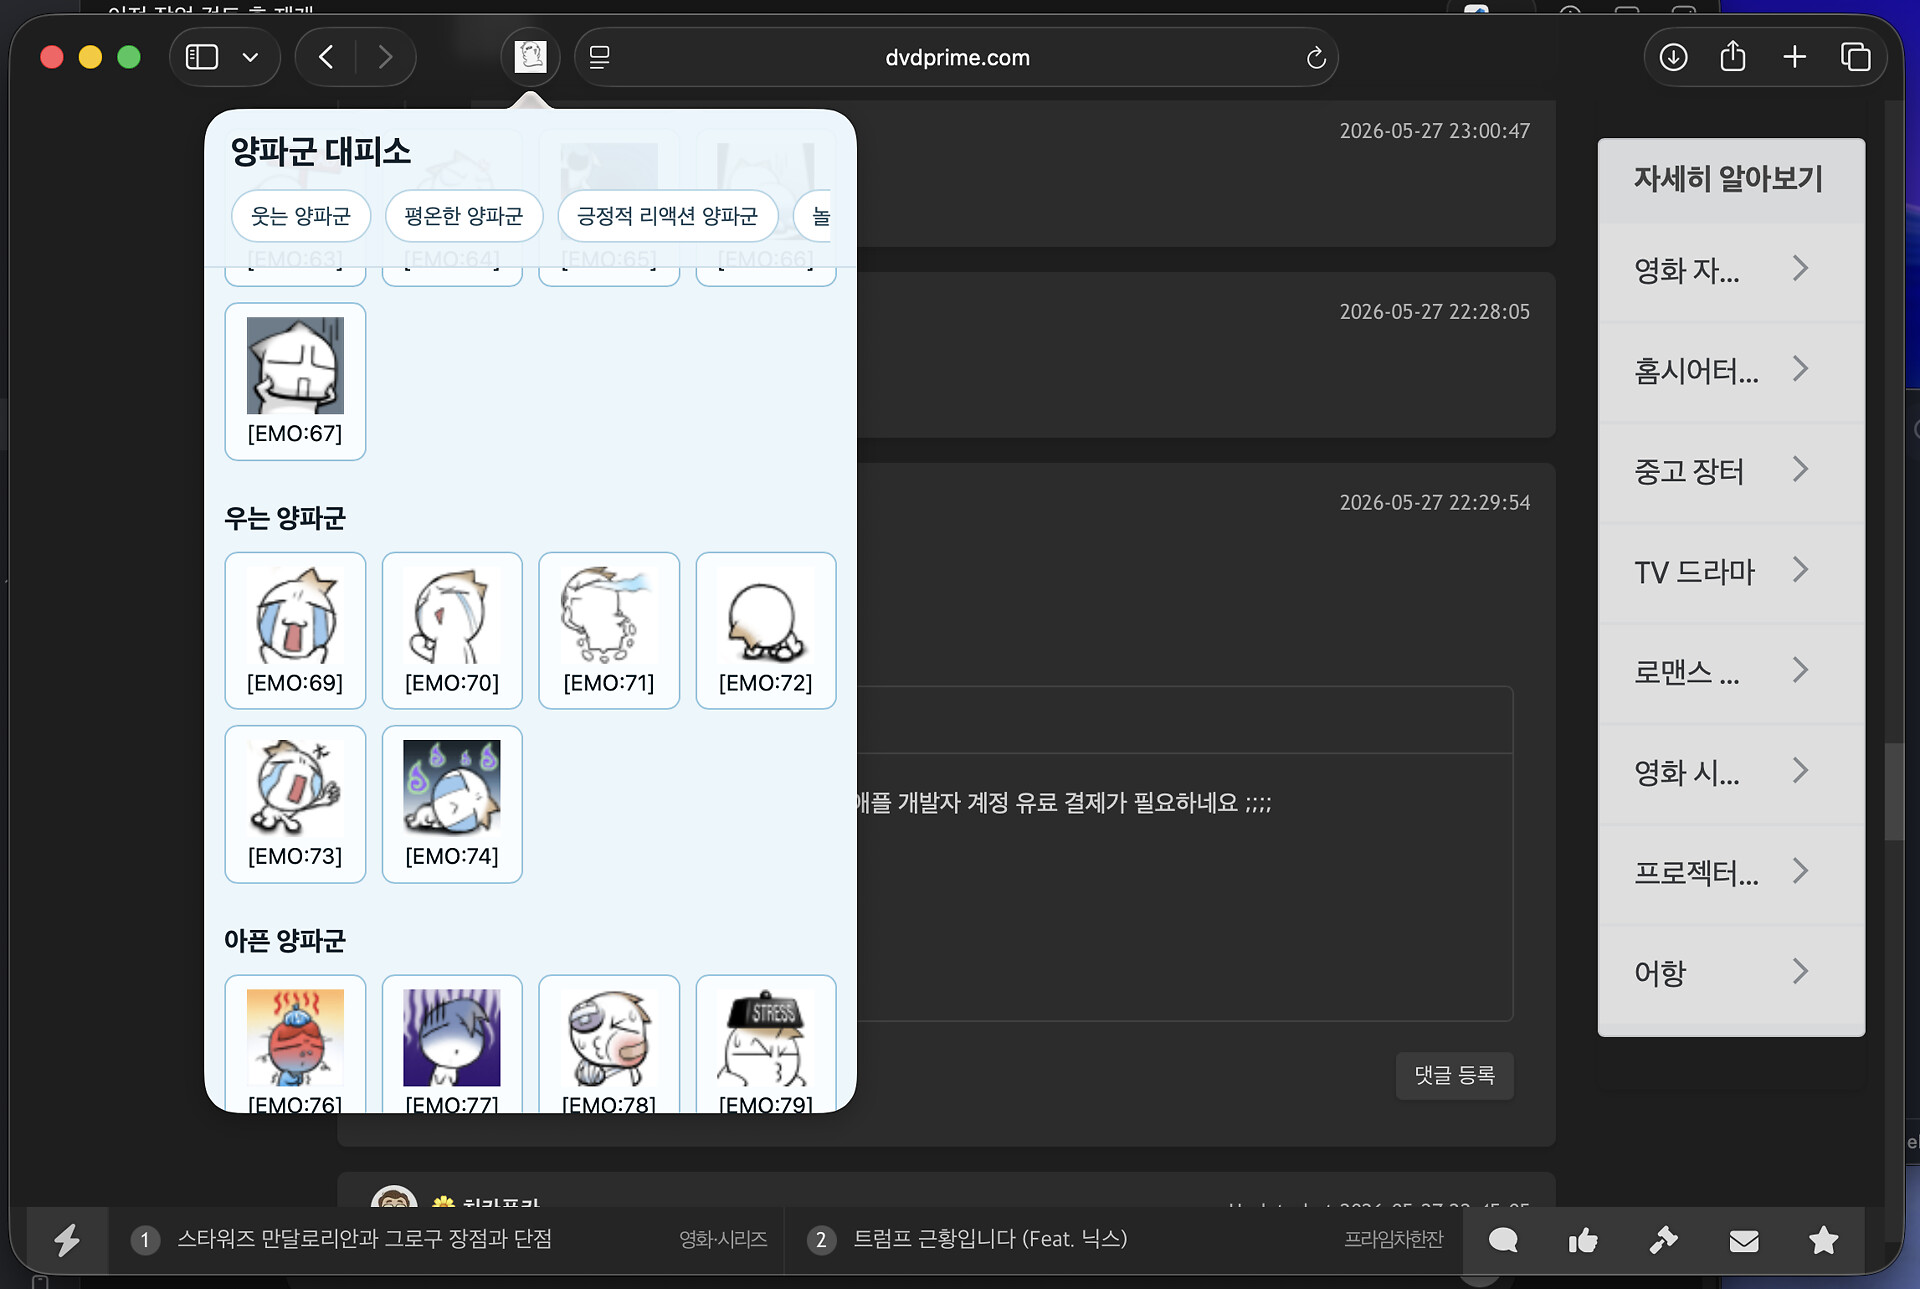1920x1289 pixels.
Task: Submit the comment with 댓글 등록
Action: [1454, 1075]
